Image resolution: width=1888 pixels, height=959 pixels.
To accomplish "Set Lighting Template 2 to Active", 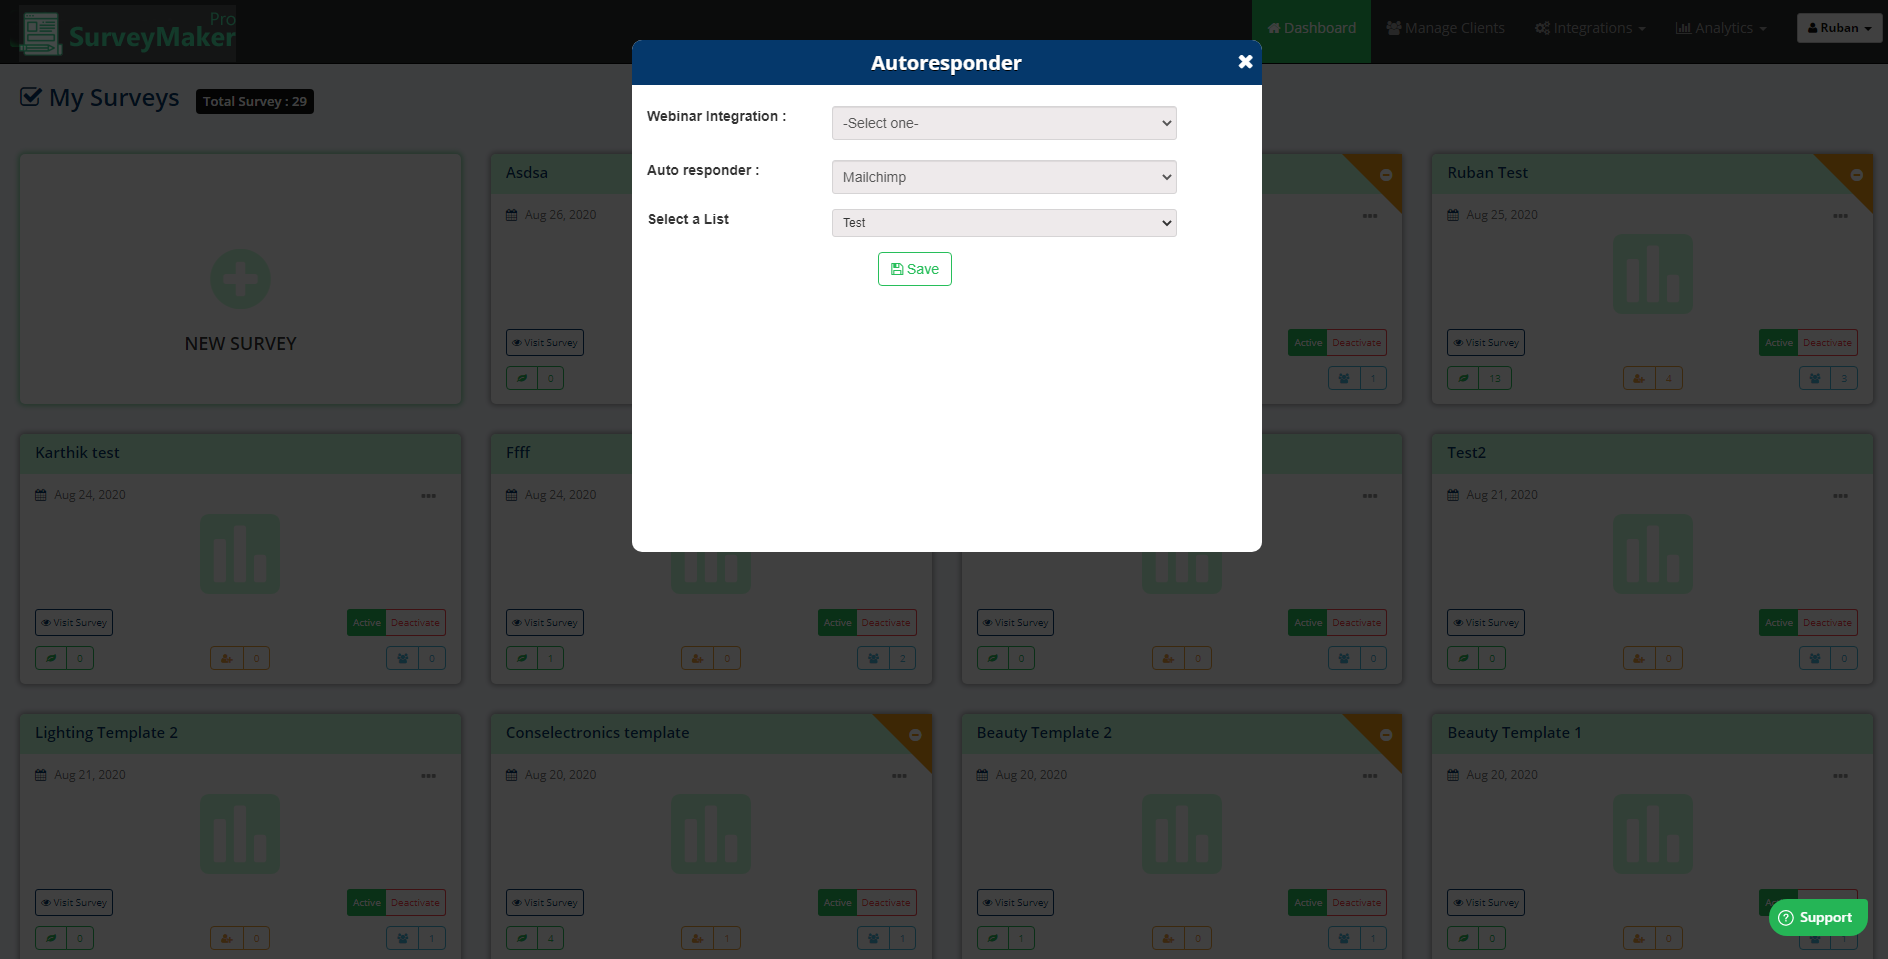I will coord(367,902).
